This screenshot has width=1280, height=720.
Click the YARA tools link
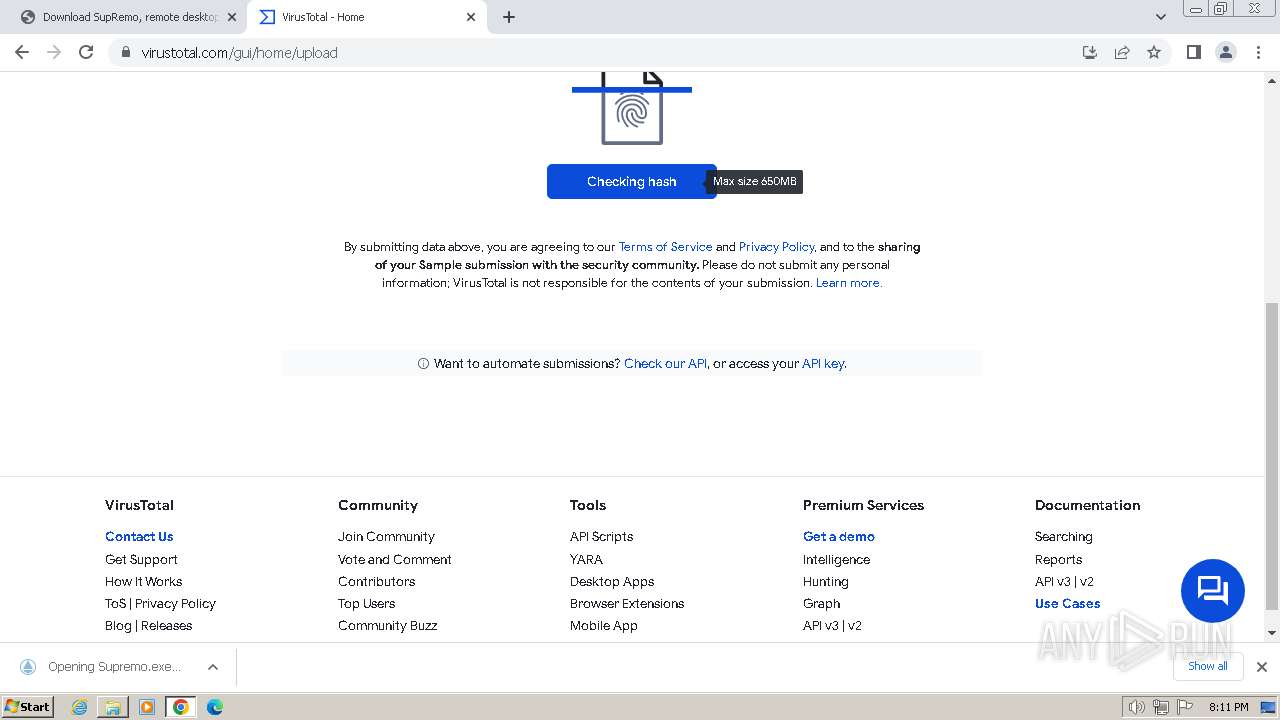click(586, 560)
